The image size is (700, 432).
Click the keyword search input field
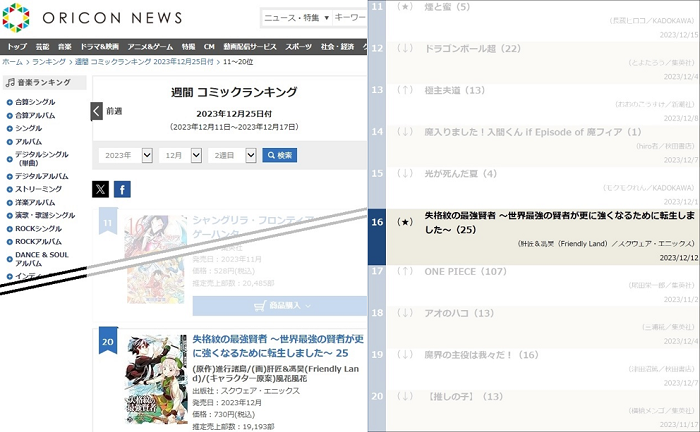click(x=350, y=17)
